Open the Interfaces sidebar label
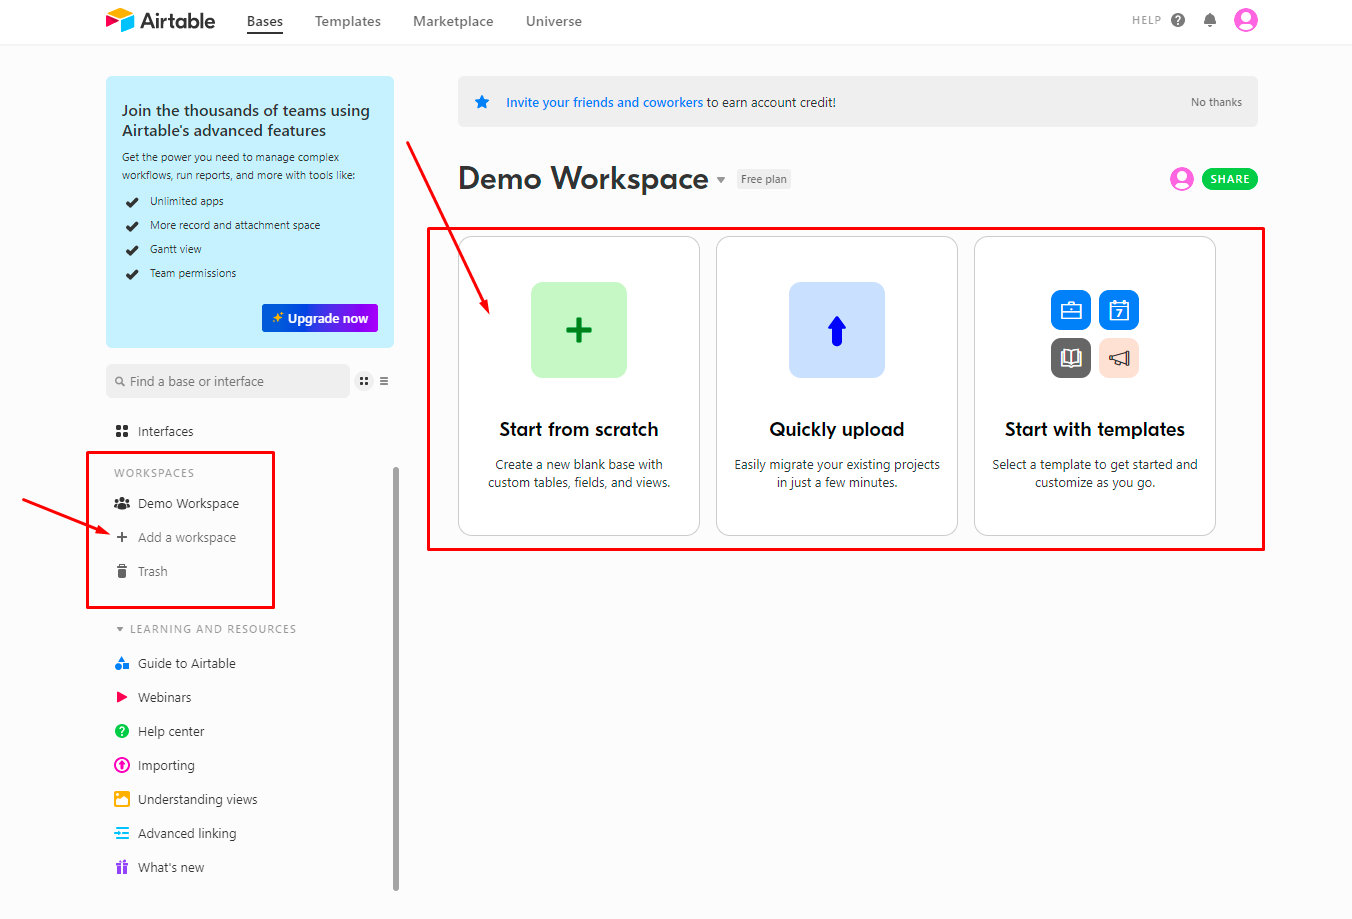The image size is (1352, 919). click(x=166, y=431)
